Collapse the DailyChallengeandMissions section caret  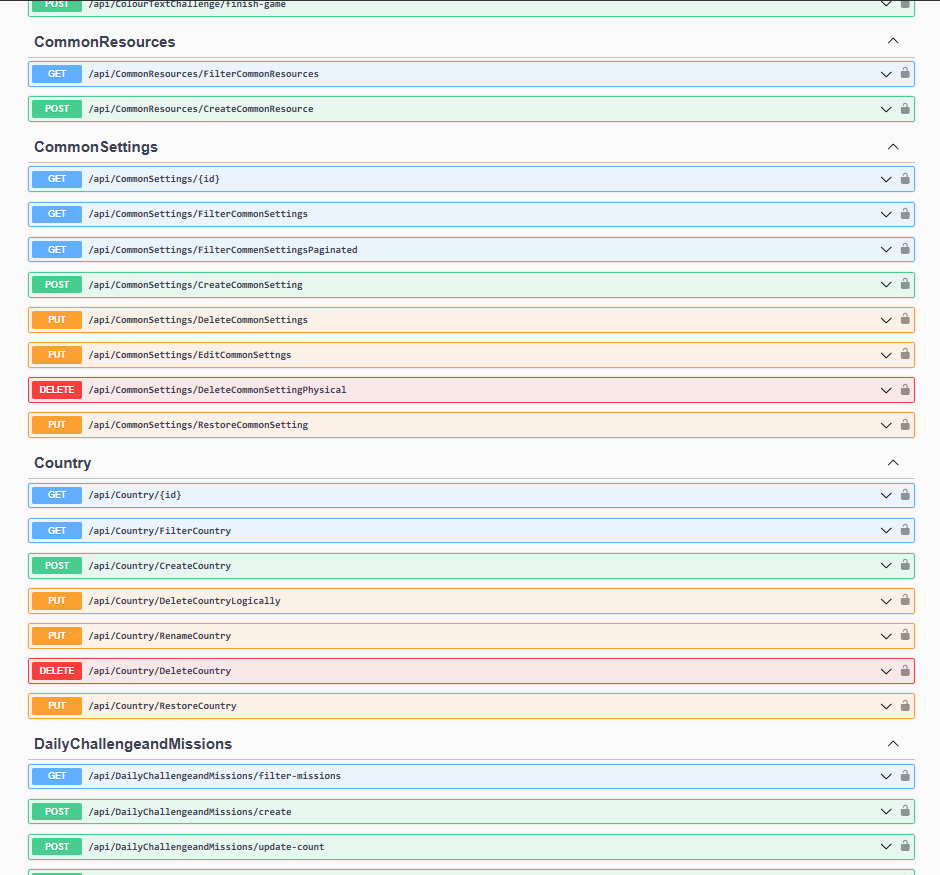pyautogui.click(x=893, y=743)
